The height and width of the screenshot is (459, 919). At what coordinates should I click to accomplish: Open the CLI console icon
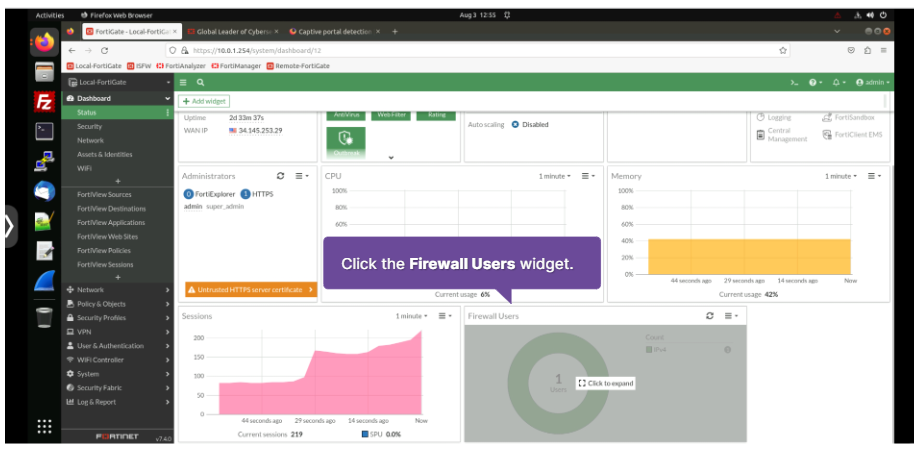point(795,83)
